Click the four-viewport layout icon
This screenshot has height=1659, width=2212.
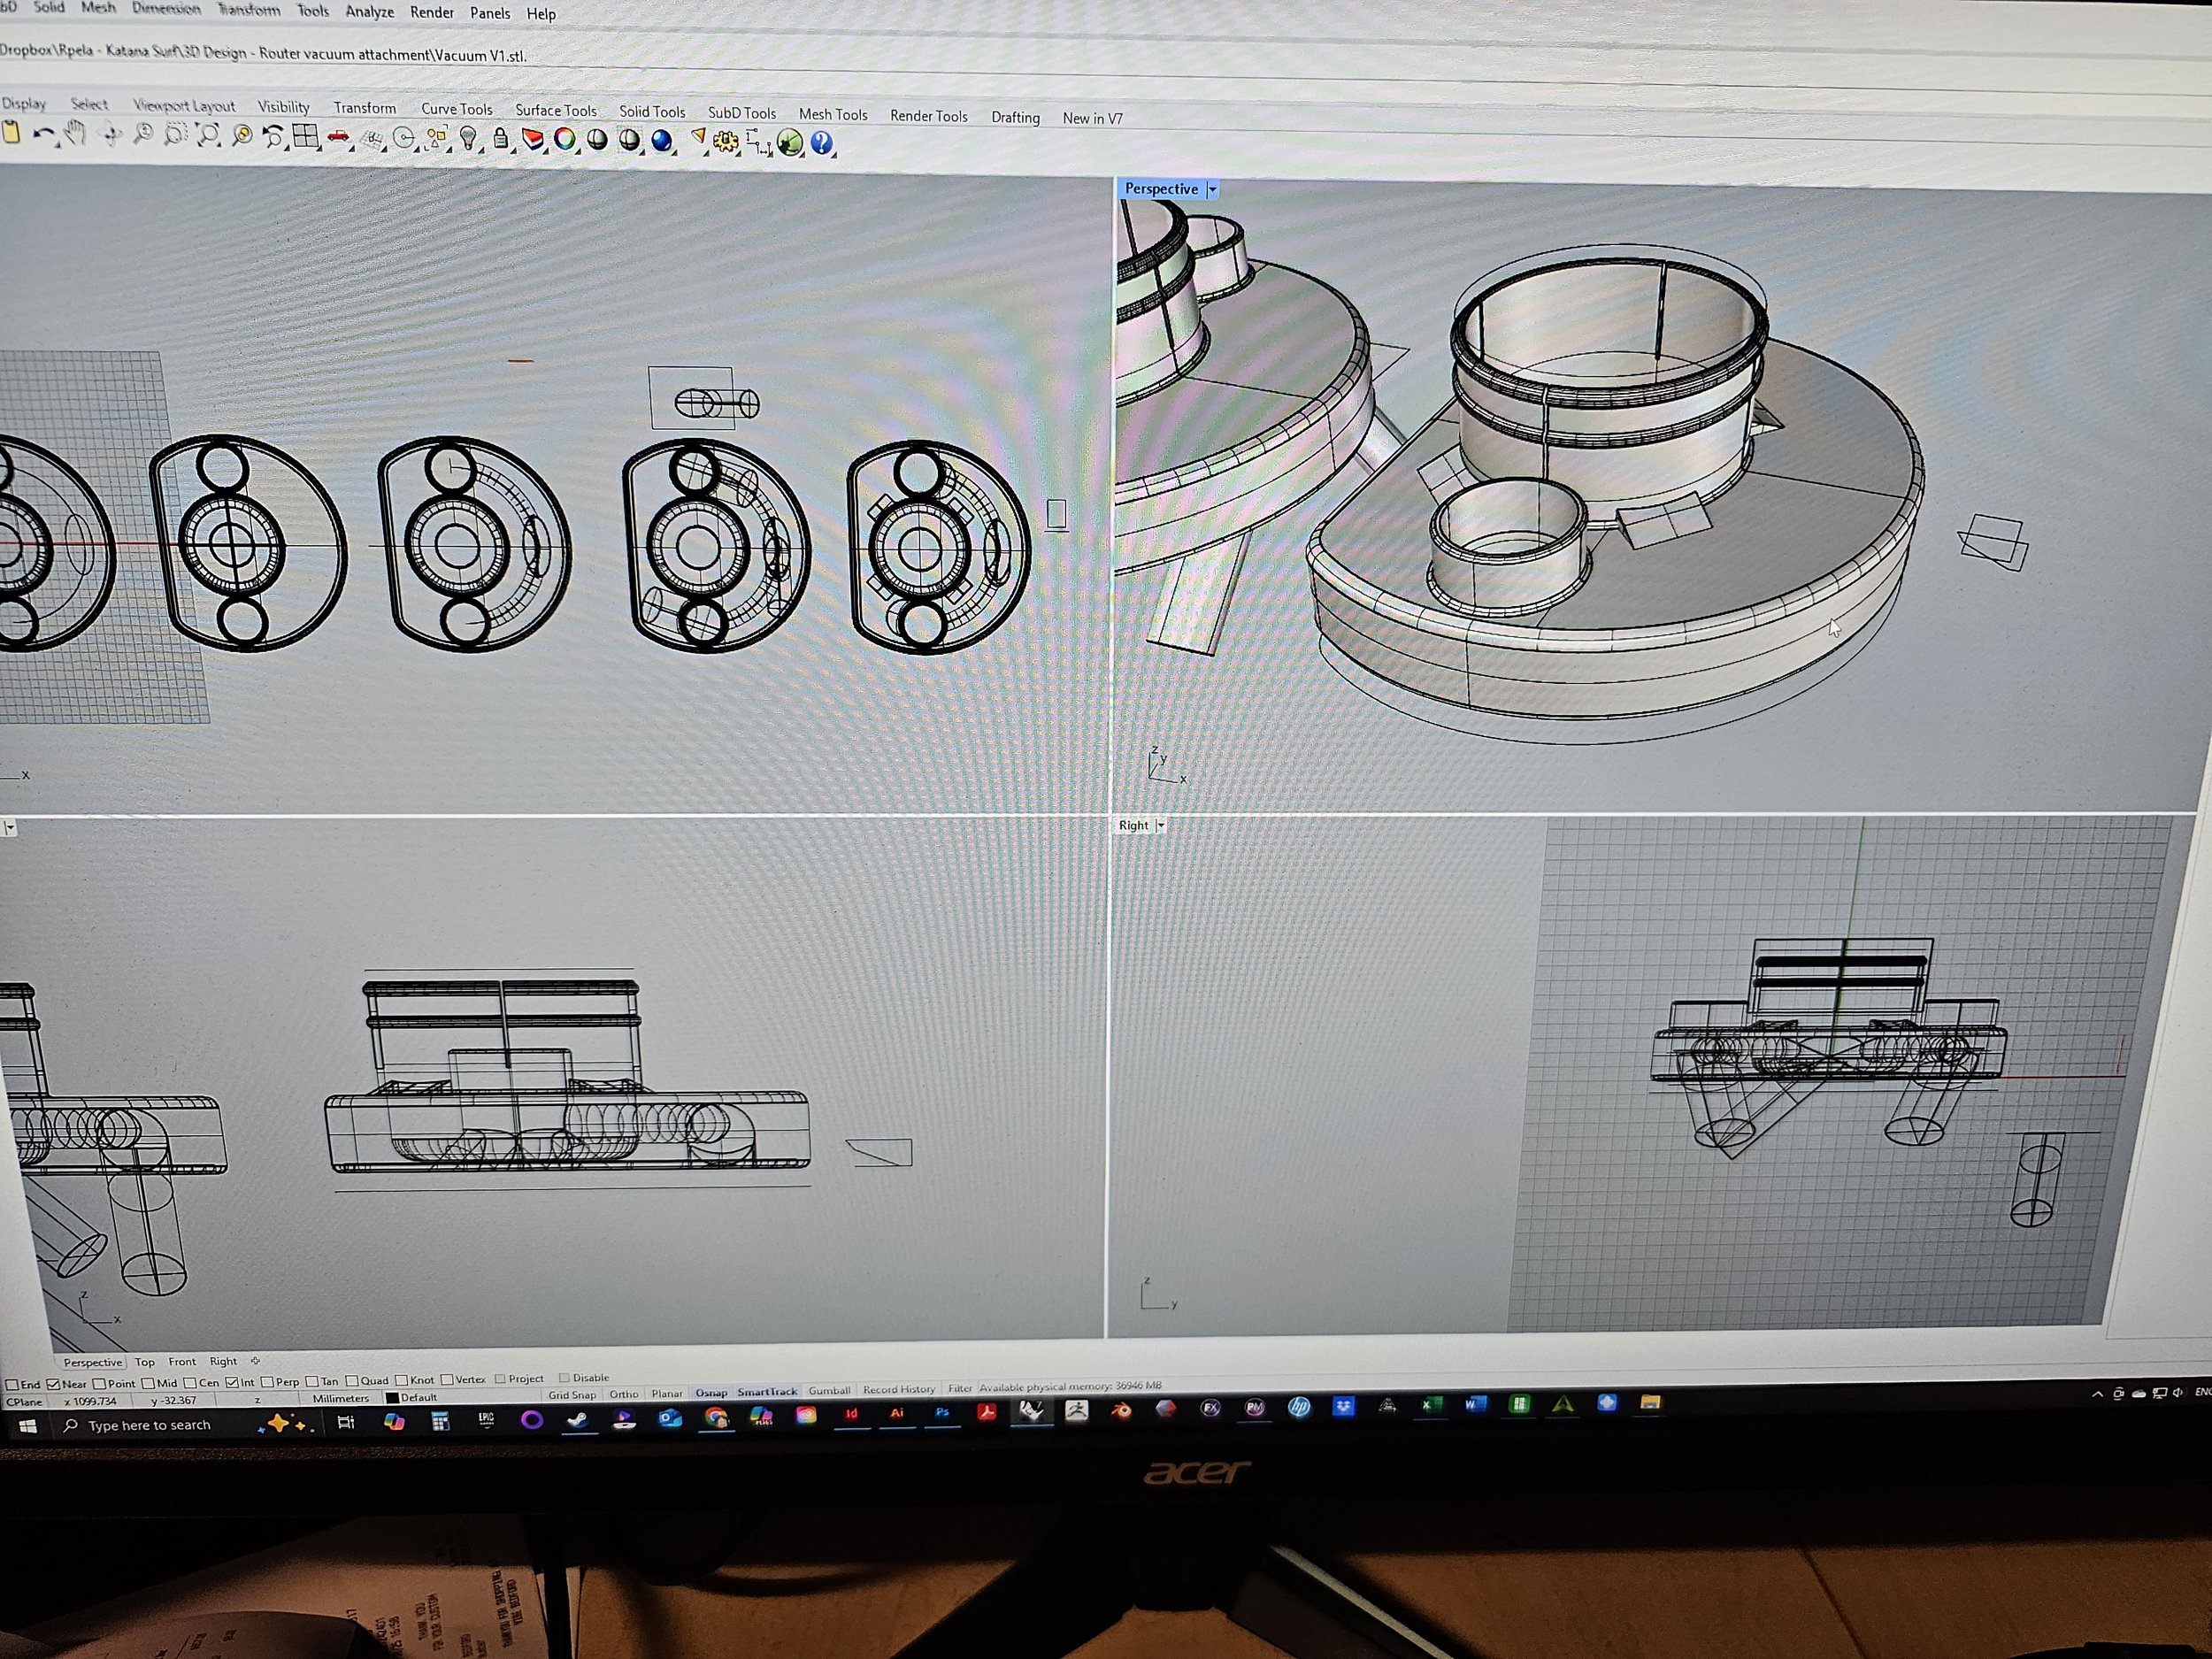point(306,137)
